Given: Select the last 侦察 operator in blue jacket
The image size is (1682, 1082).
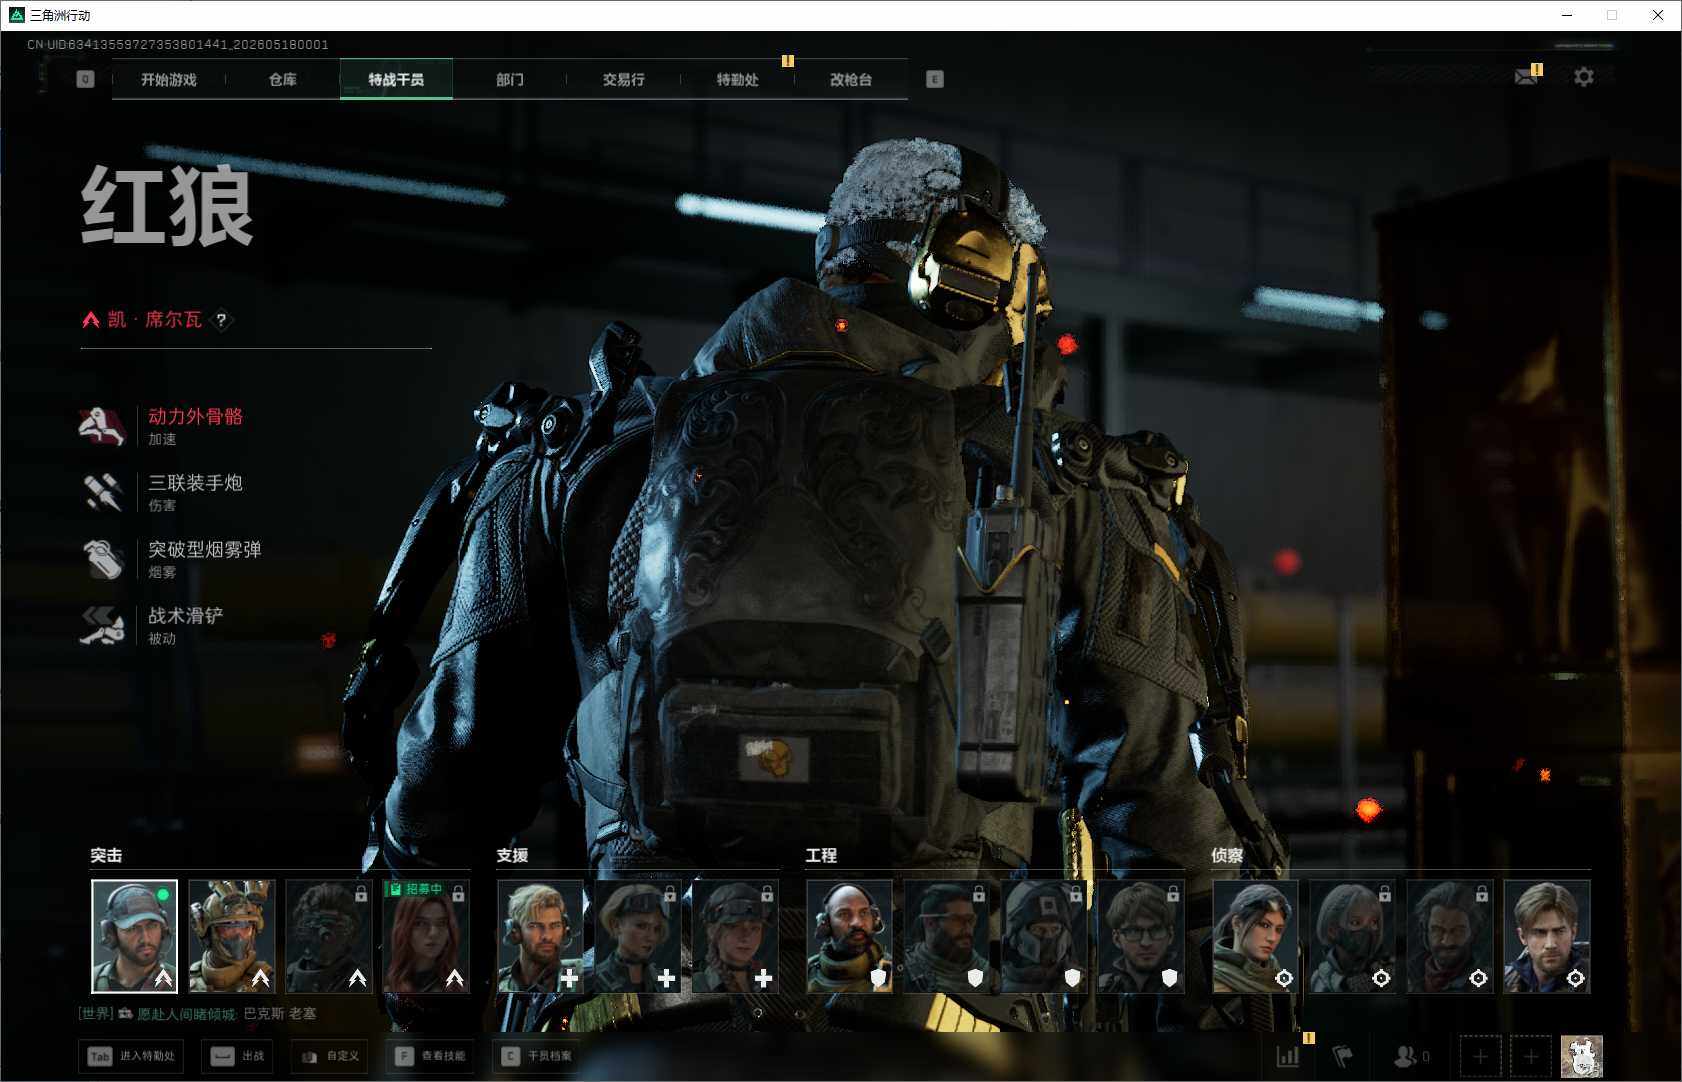Looking at the screenshot, I should pos(1546,936).
